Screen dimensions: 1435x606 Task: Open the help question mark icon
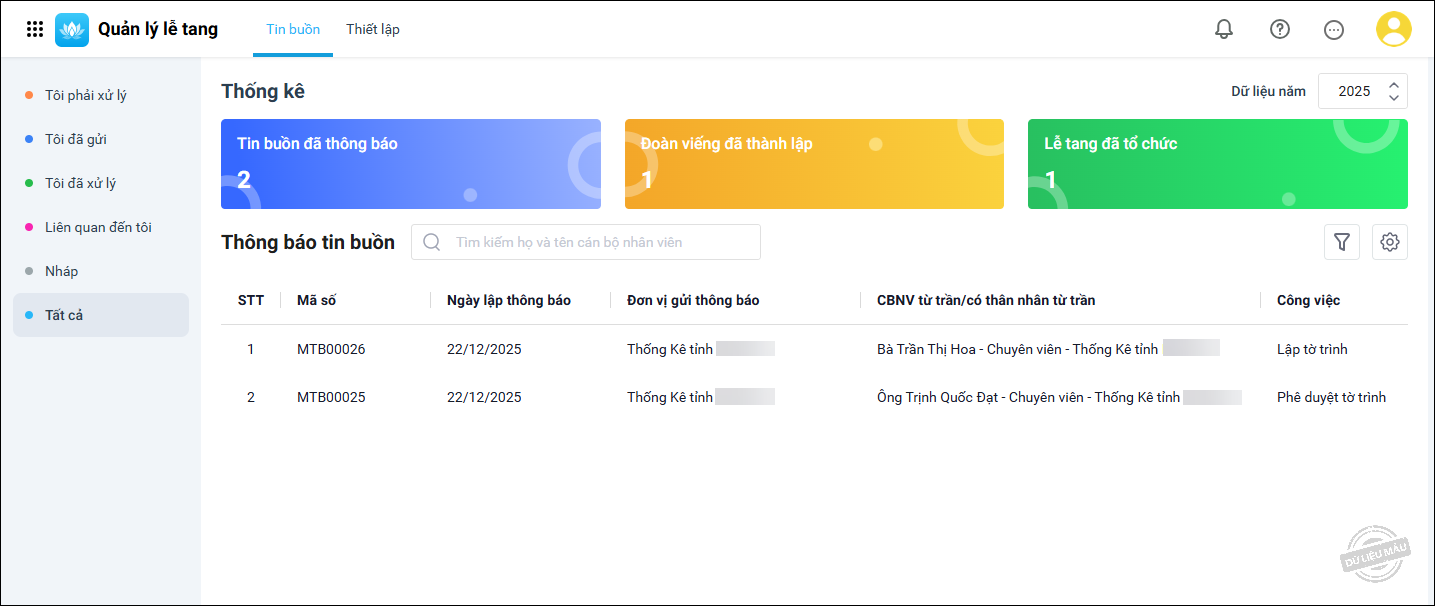[x=1279, y=30]
